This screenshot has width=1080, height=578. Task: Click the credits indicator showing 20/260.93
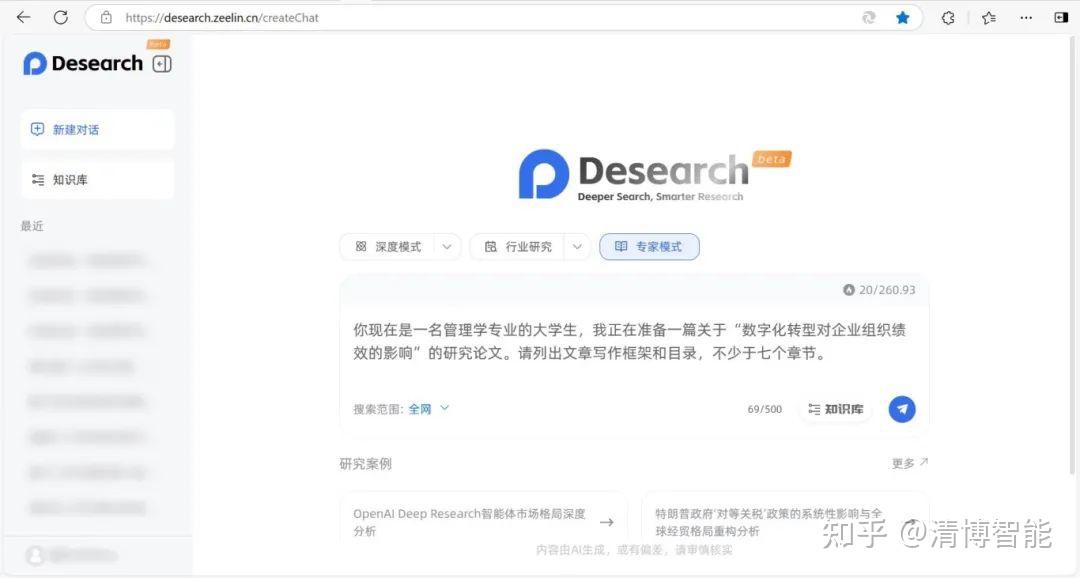coord(879,289)
